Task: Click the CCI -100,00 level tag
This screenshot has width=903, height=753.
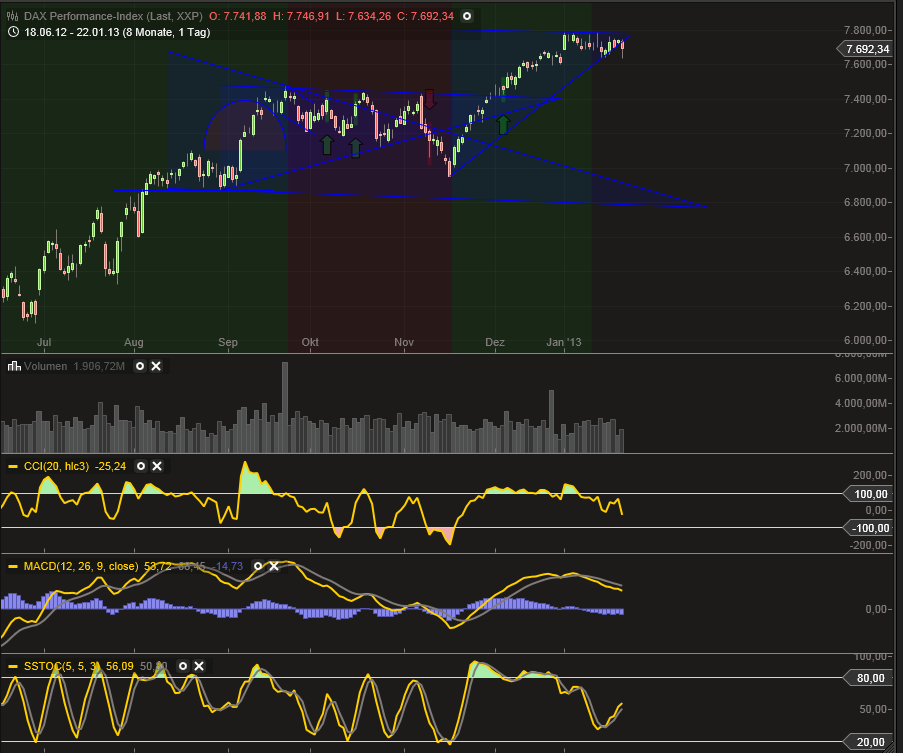Action: point(868,528)
